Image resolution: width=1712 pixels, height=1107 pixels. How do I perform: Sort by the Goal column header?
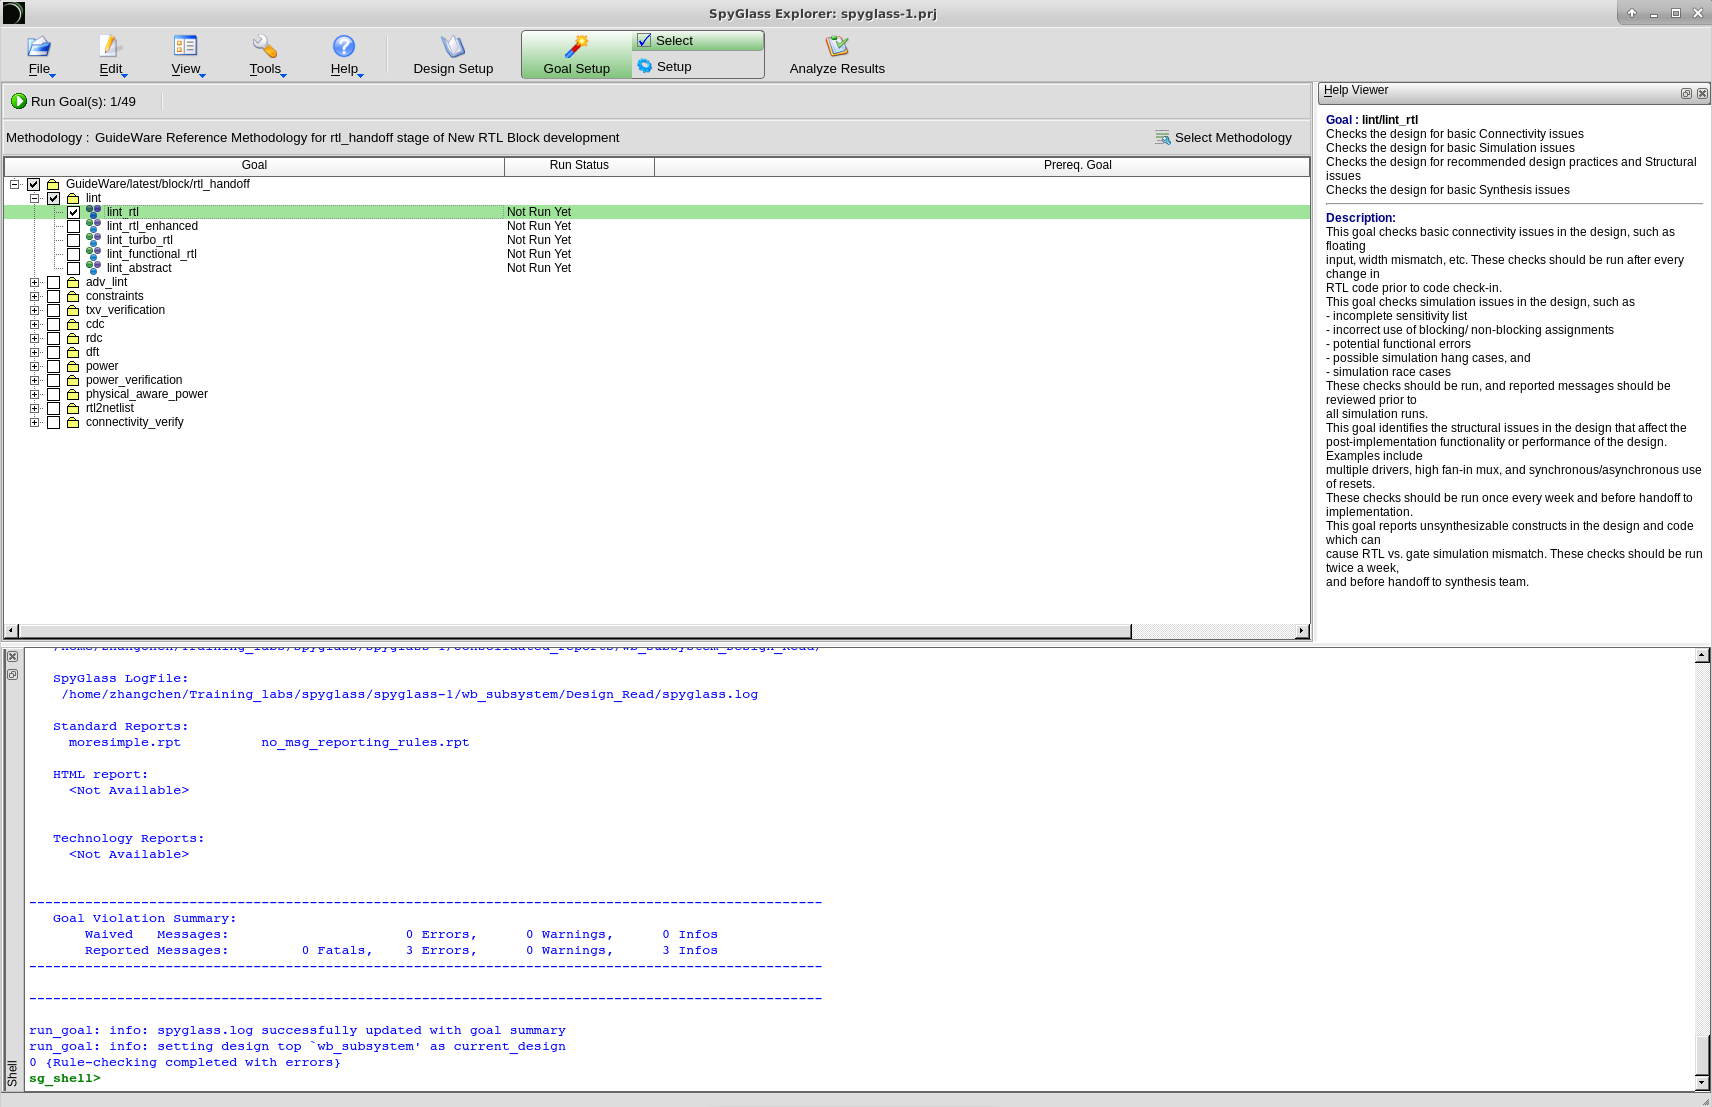(254, 166)
